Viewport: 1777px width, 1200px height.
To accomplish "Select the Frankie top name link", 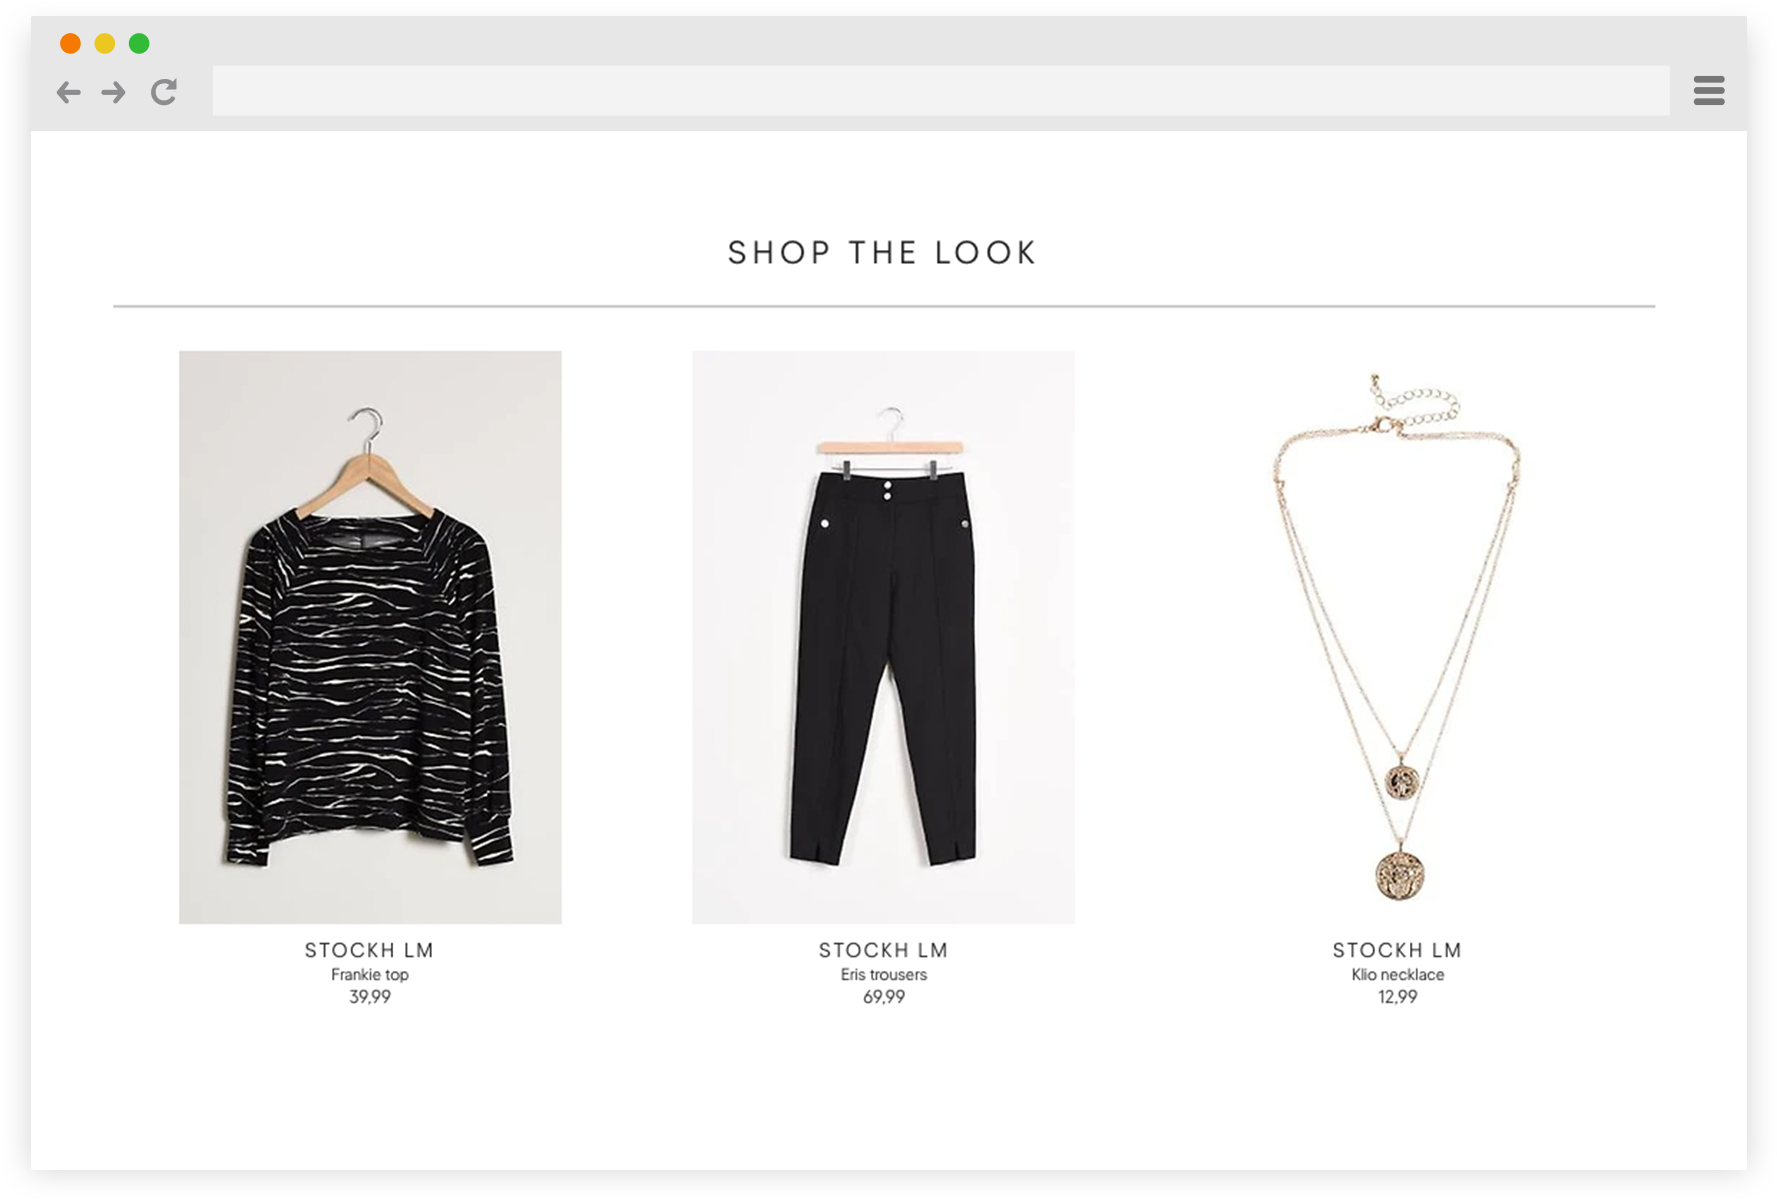I will coord(370,975).
